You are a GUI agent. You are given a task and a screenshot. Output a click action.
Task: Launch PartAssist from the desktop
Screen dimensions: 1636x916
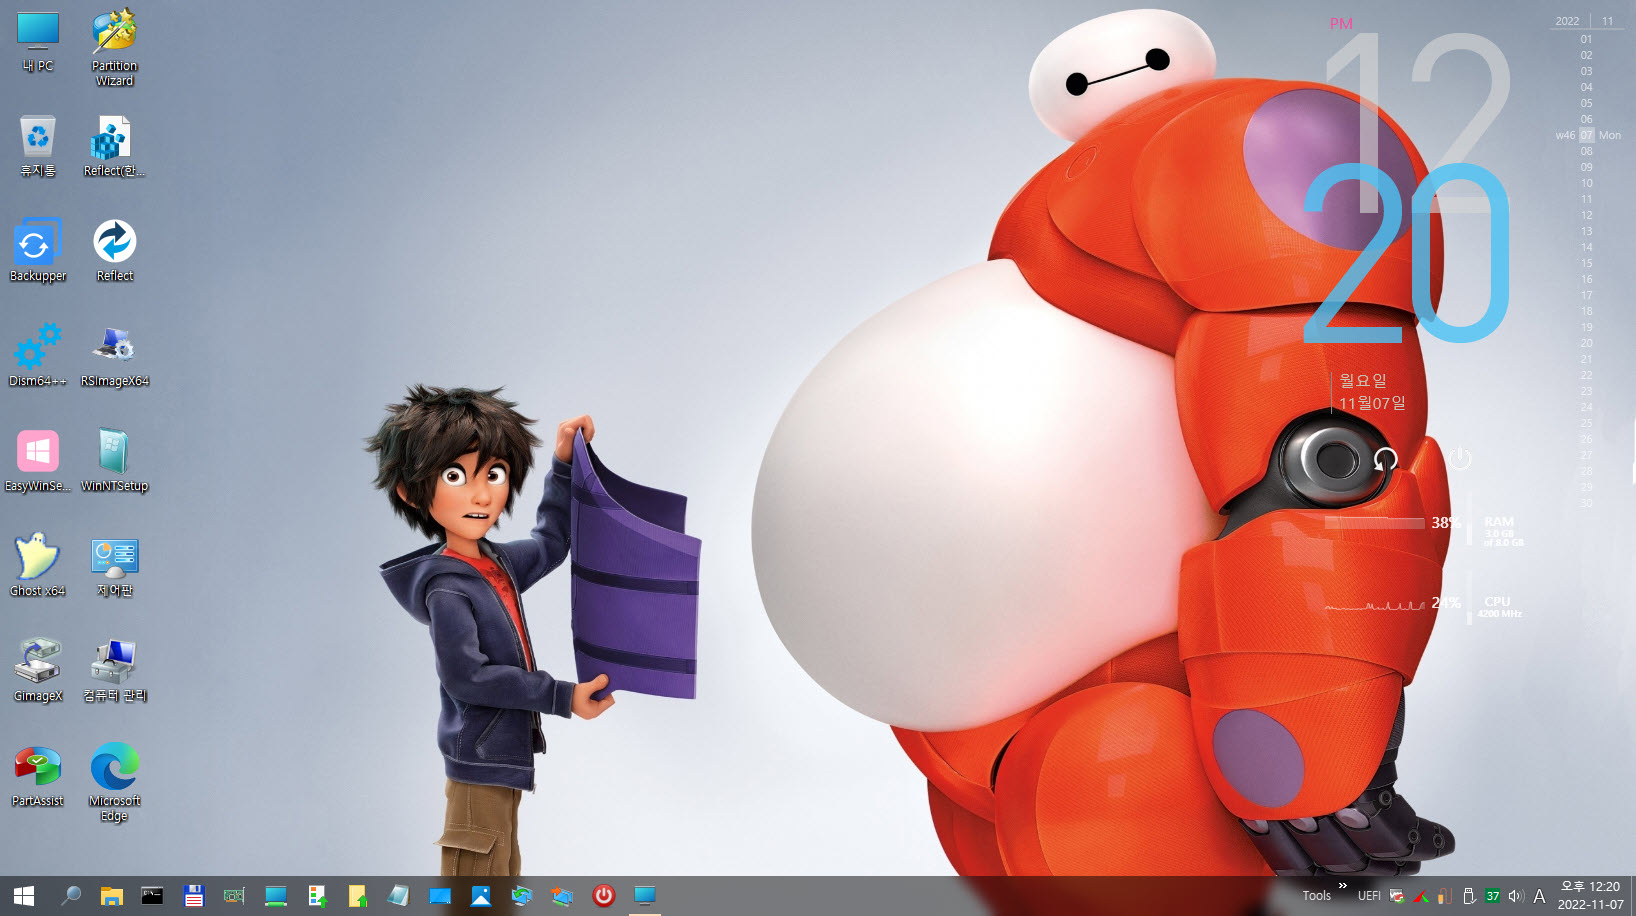pyautogui.click(x=38, y=777)
